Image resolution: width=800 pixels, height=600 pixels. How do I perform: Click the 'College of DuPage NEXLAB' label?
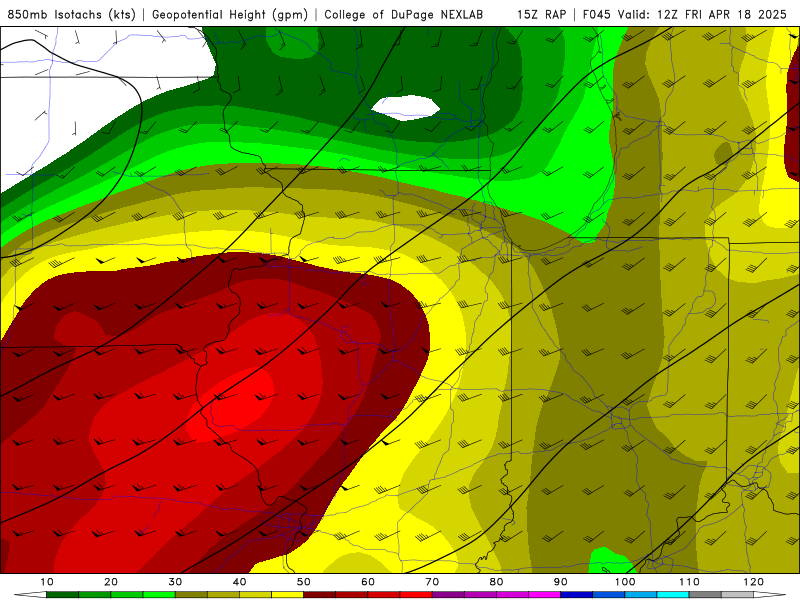pos(404,15)
